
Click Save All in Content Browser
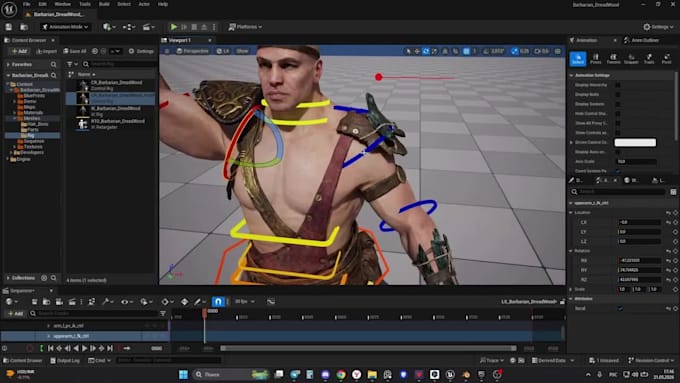click(x=75, y=51)
